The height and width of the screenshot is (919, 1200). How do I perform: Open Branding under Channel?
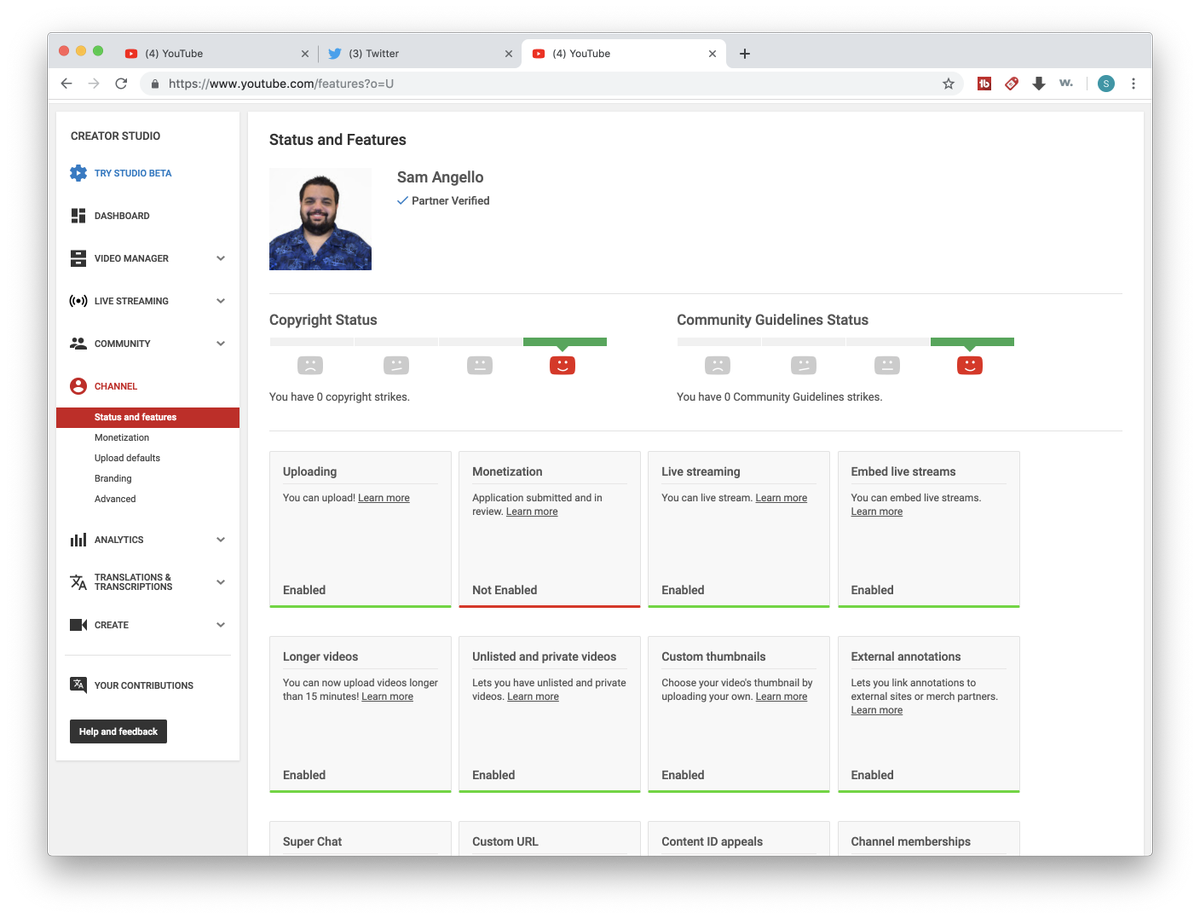pyautogui.click(x=113, y=479)
